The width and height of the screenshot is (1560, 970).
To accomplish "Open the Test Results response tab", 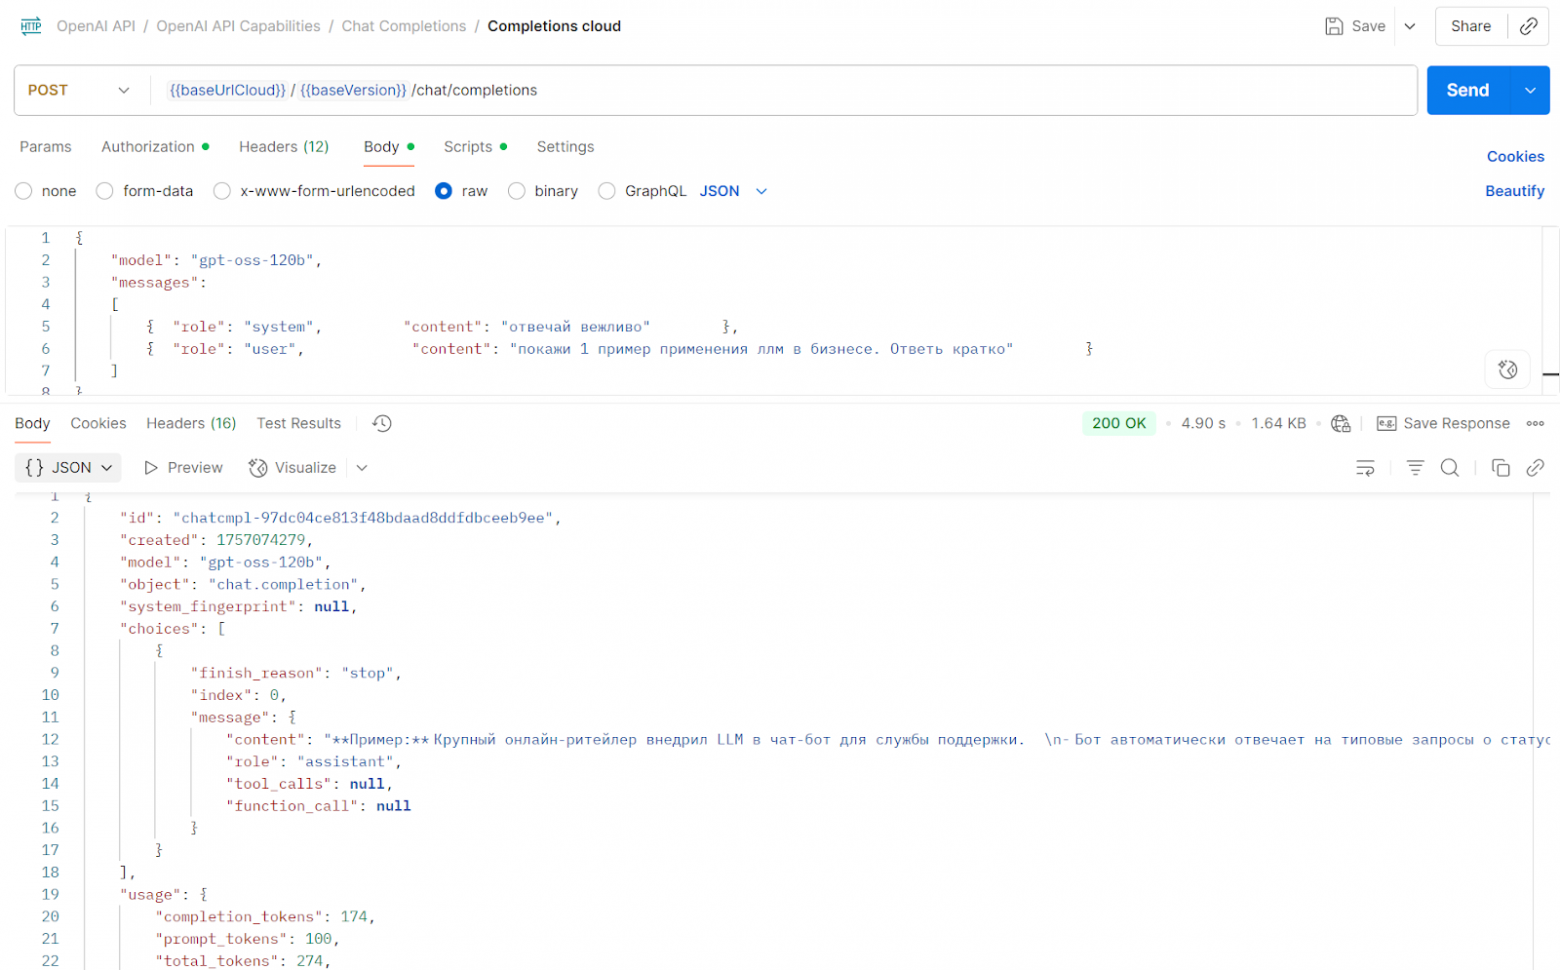I will [x=298, y=424].
